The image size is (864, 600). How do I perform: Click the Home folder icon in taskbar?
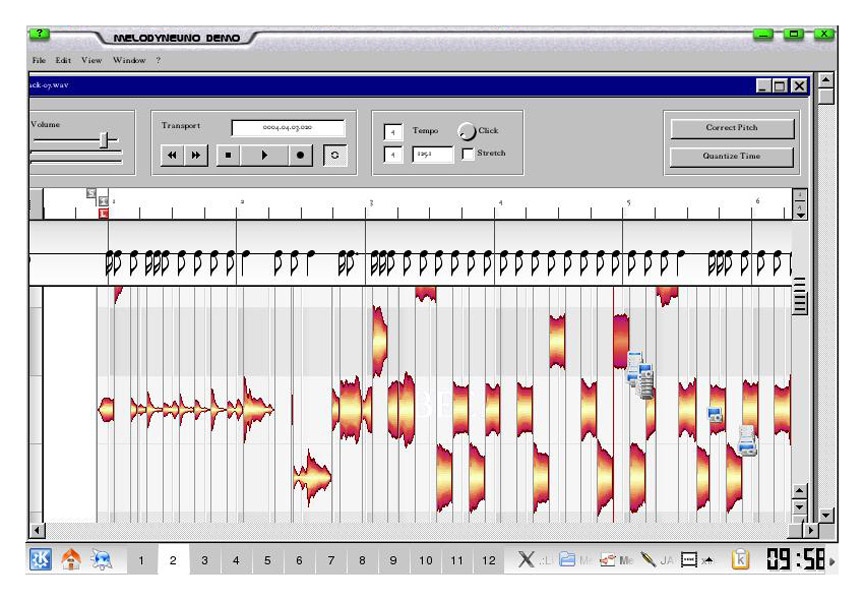[x=71, y=560]
